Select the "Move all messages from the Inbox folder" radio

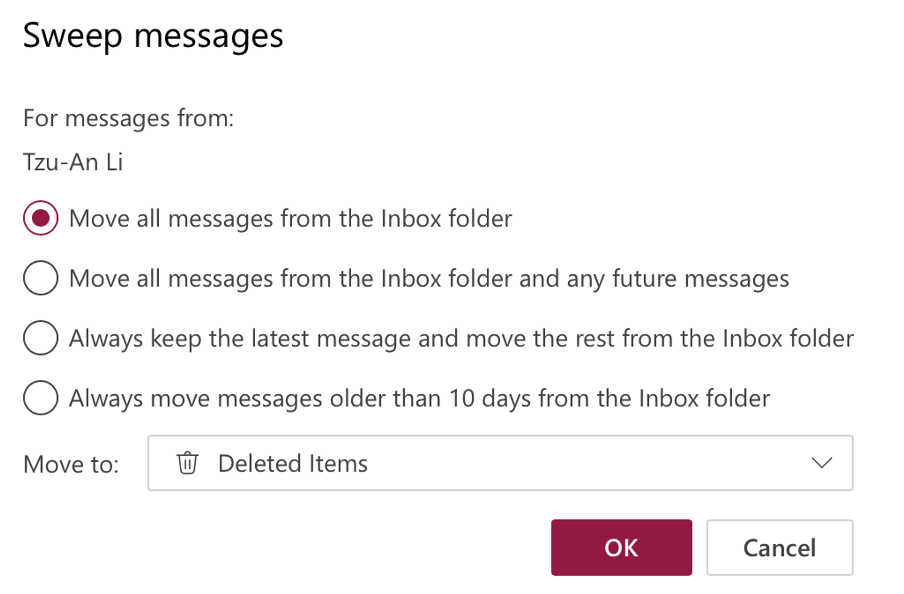40,218
